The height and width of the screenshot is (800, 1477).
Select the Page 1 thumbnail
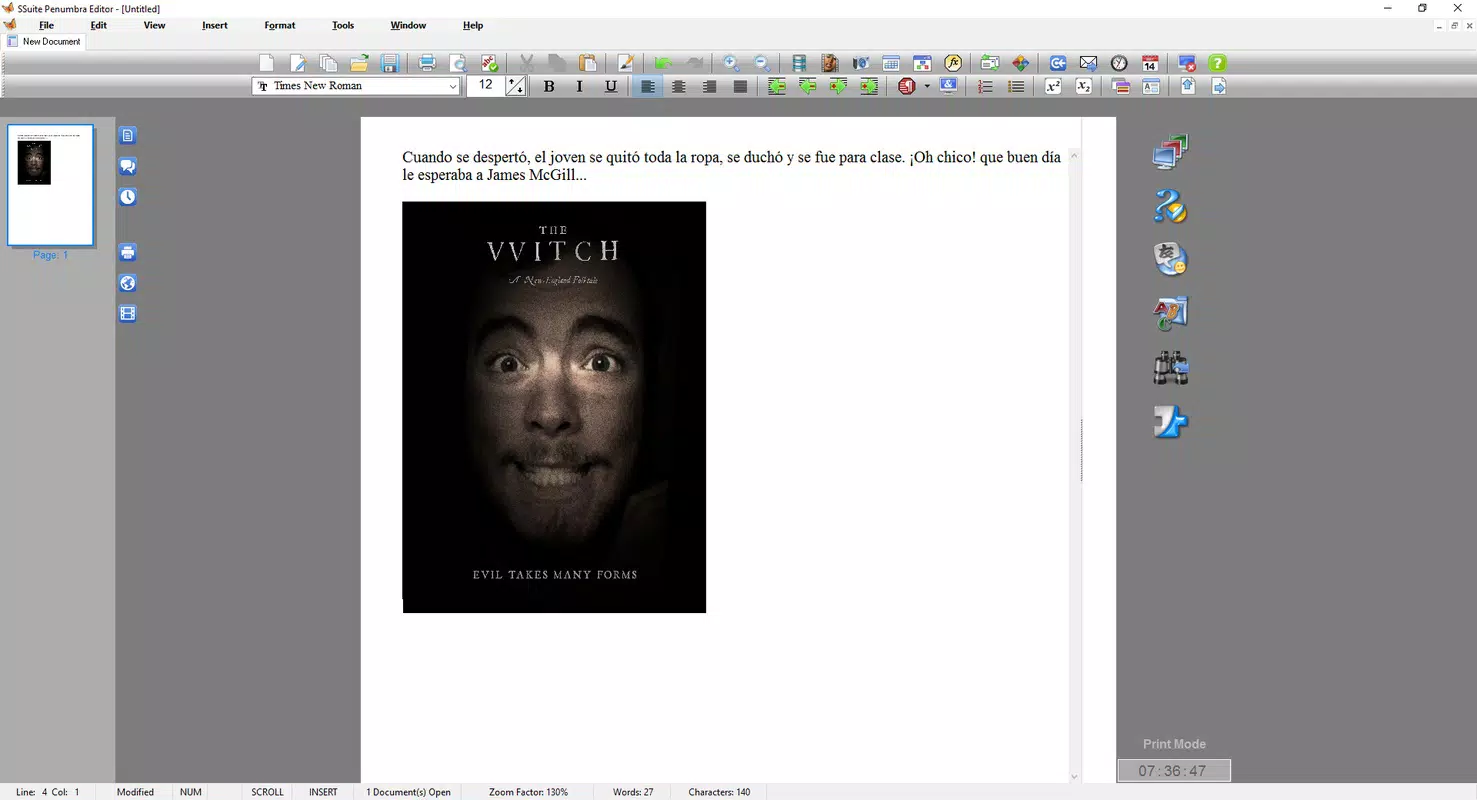pyautogui.click(x=51, y=185)
